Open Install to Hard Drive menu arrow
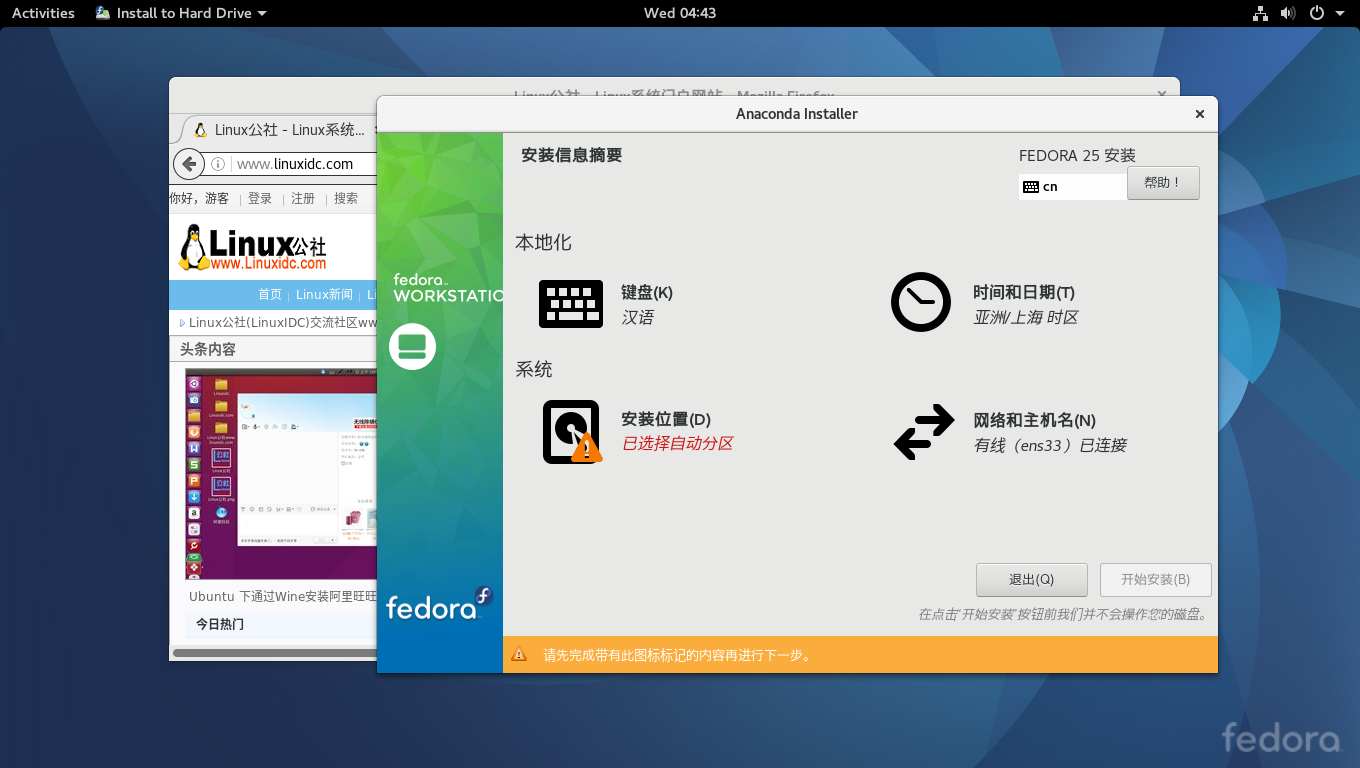Viewport: 1360px width, 768px height. [x=262, y=14]
